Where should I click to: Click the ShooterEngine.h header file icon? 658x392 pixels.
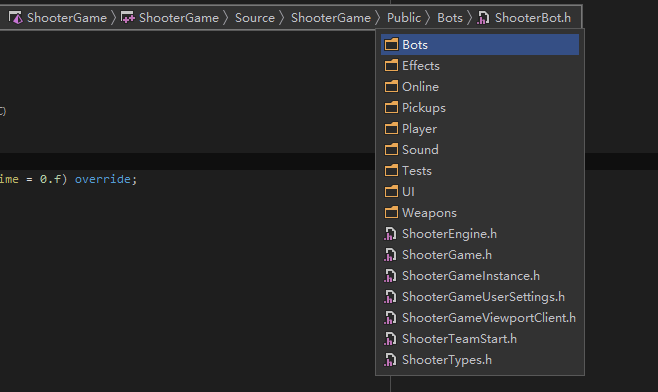point(390,234)
